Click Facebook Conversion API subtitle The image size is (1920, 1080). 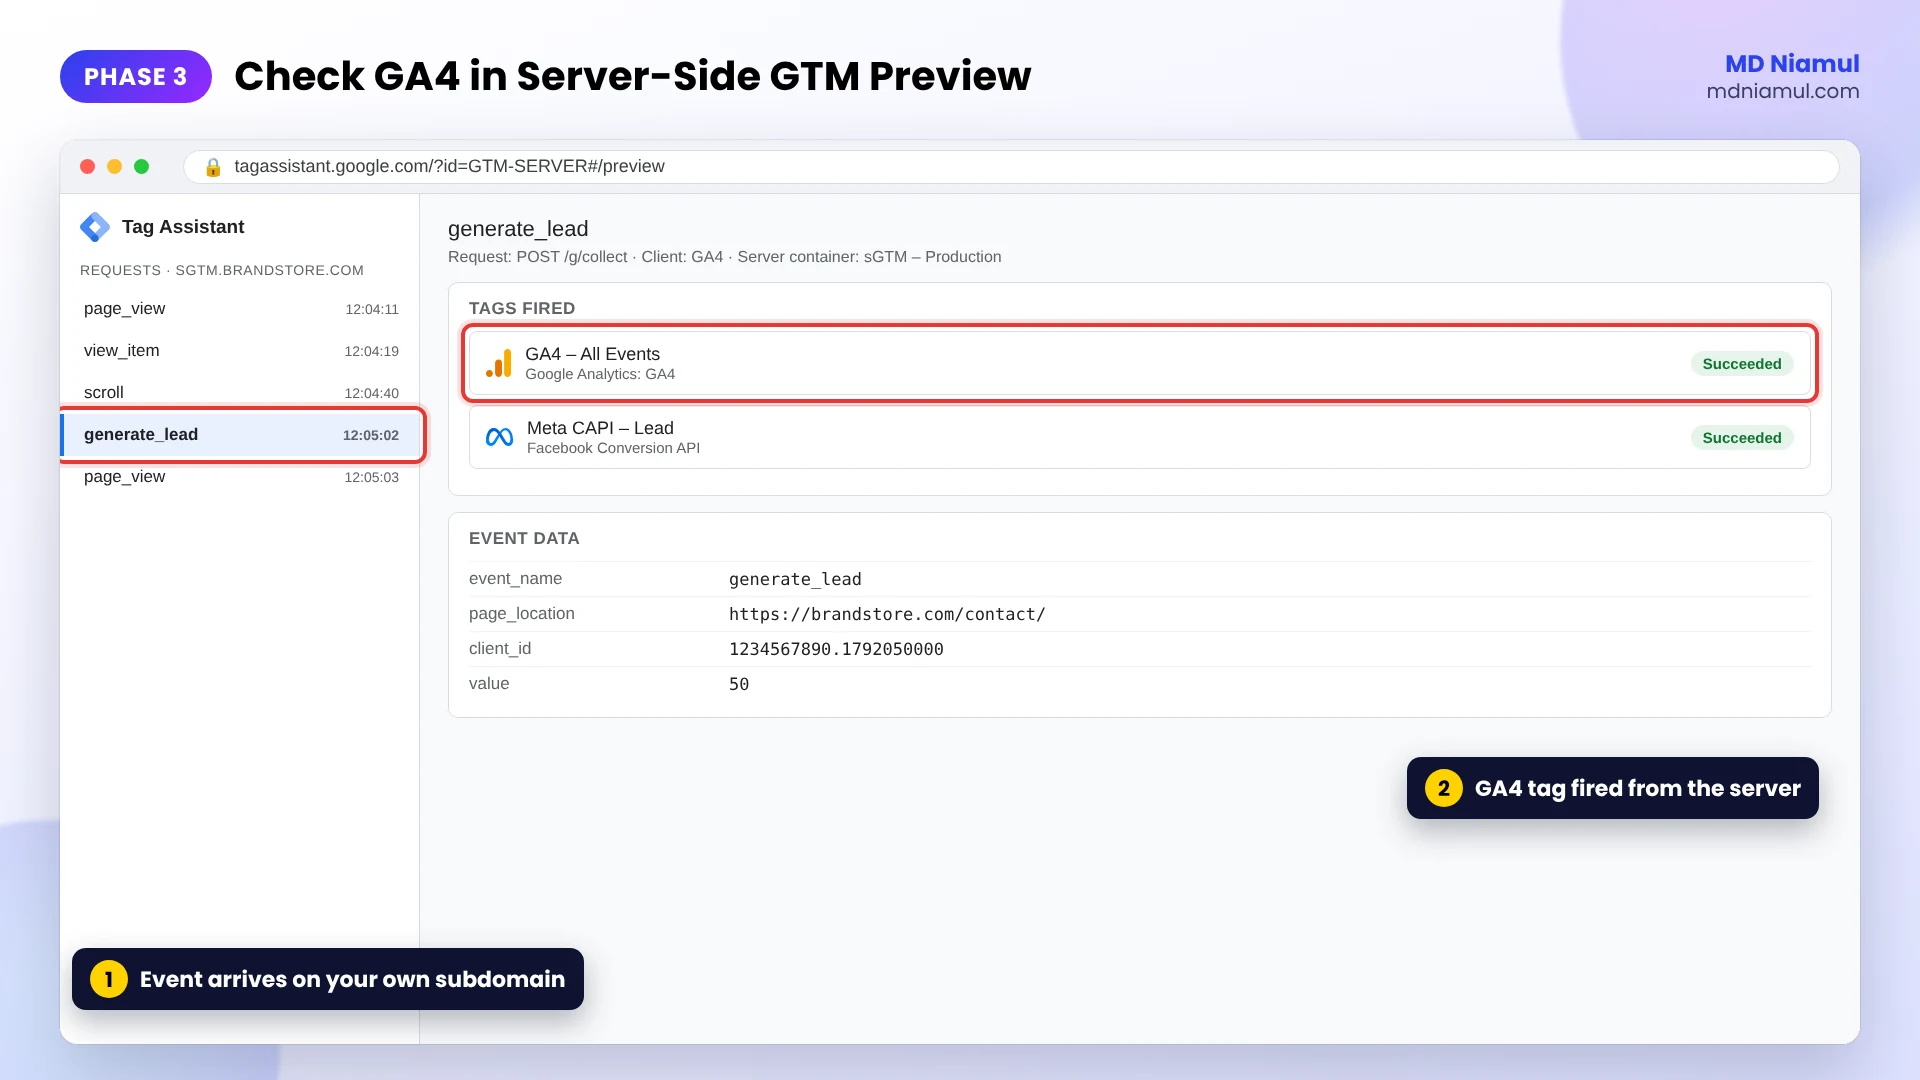pos(613,448)
